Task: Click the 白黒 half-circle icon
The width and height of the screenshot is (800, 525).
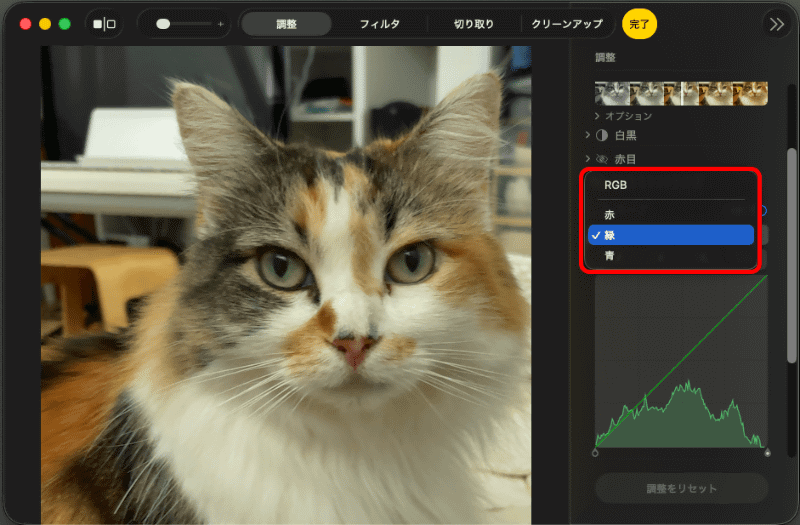Action: 602,135
